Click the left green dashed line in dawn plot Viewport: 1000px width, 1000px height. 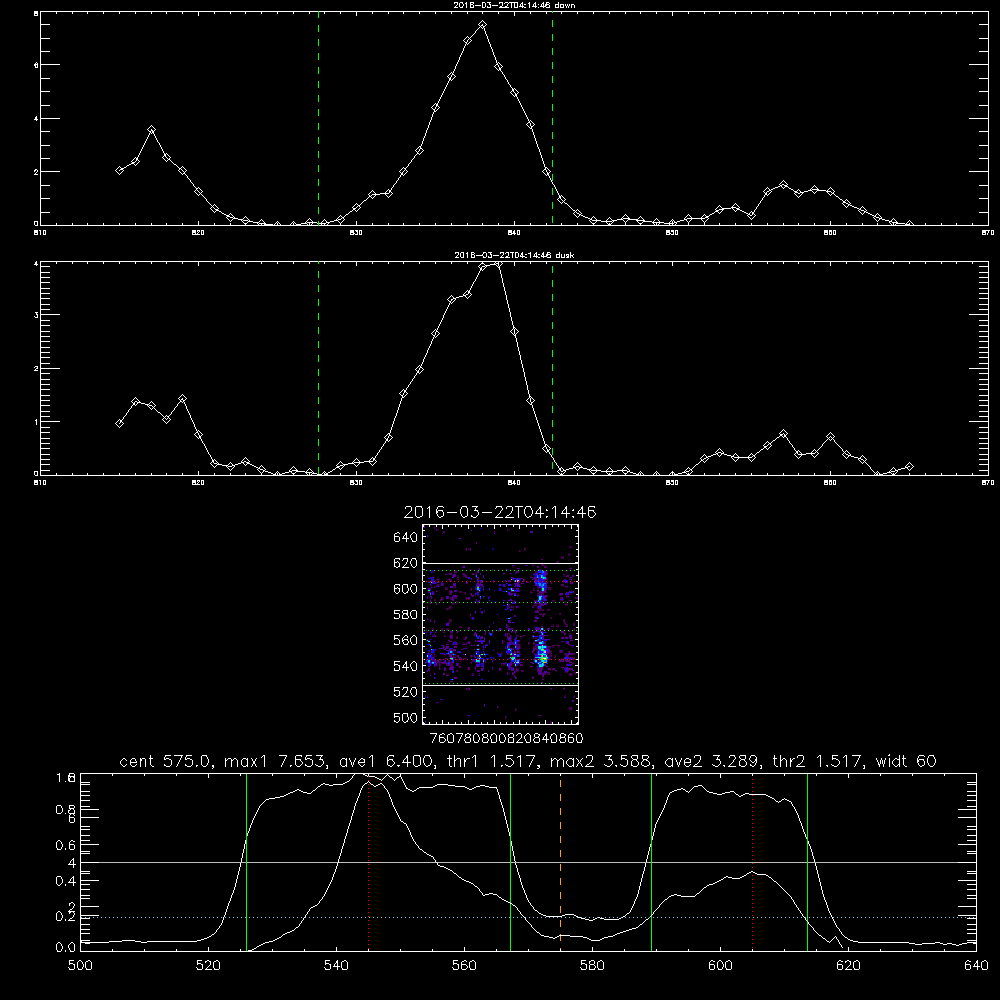(318, 119)
